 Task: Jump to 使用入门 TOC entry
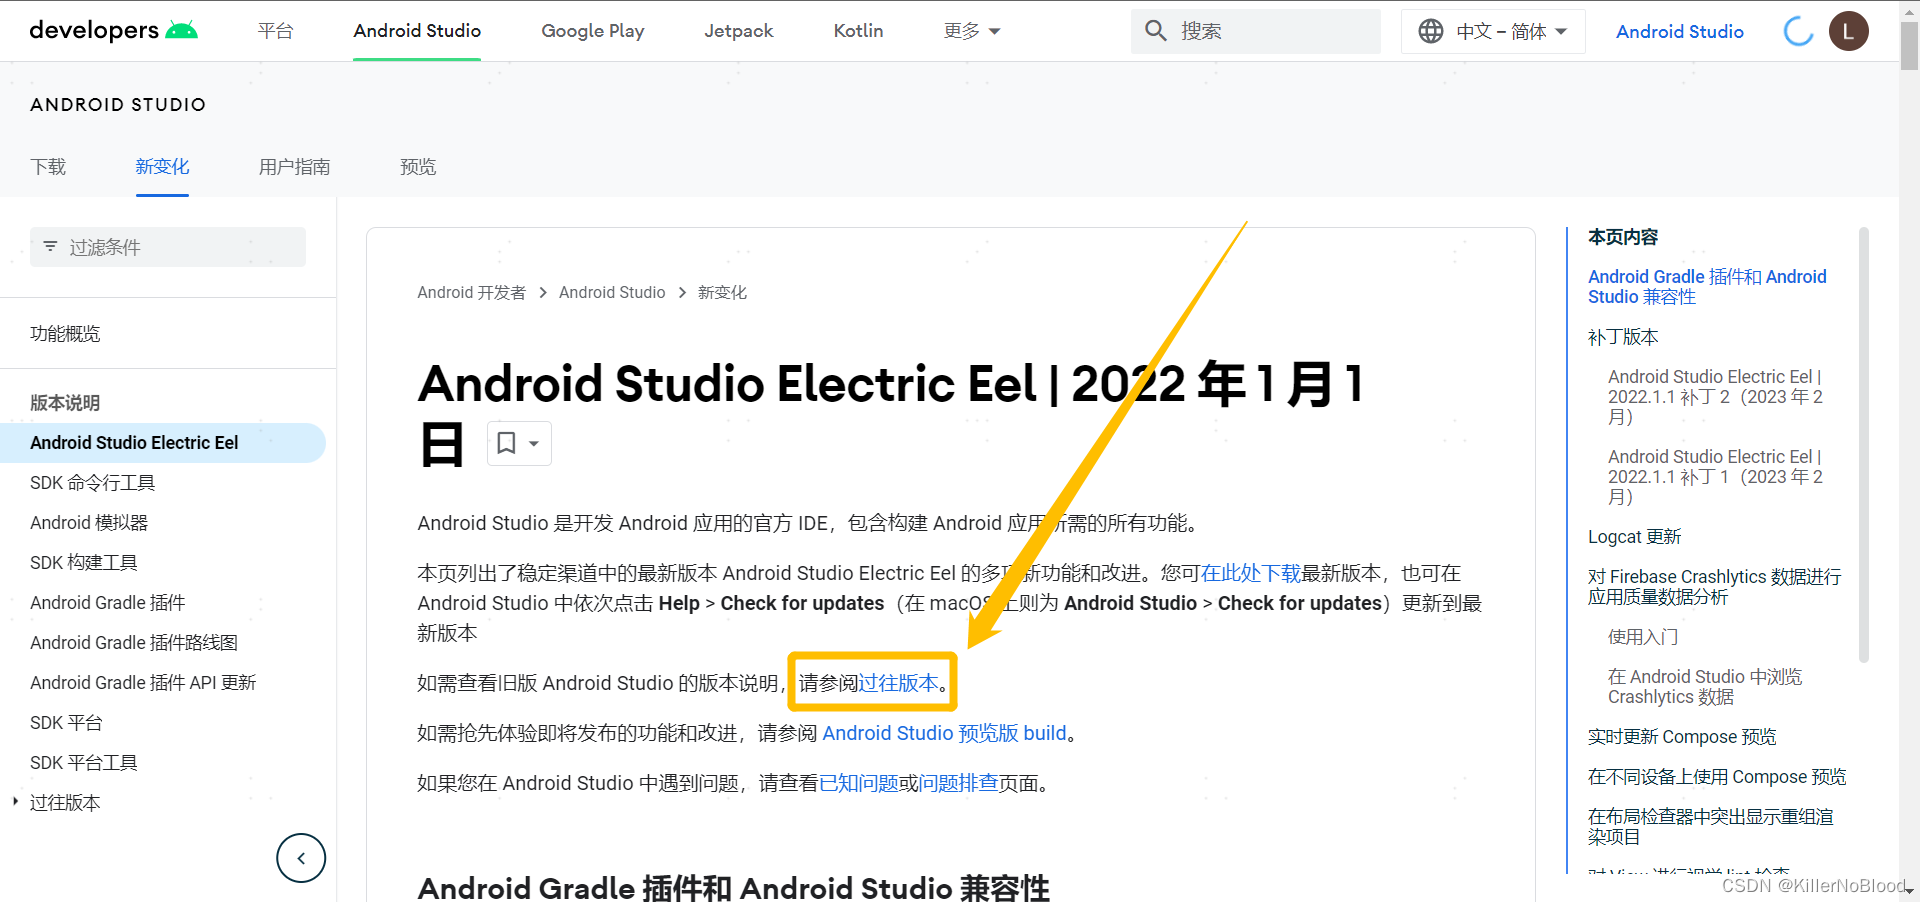[x=1643, y=637]
